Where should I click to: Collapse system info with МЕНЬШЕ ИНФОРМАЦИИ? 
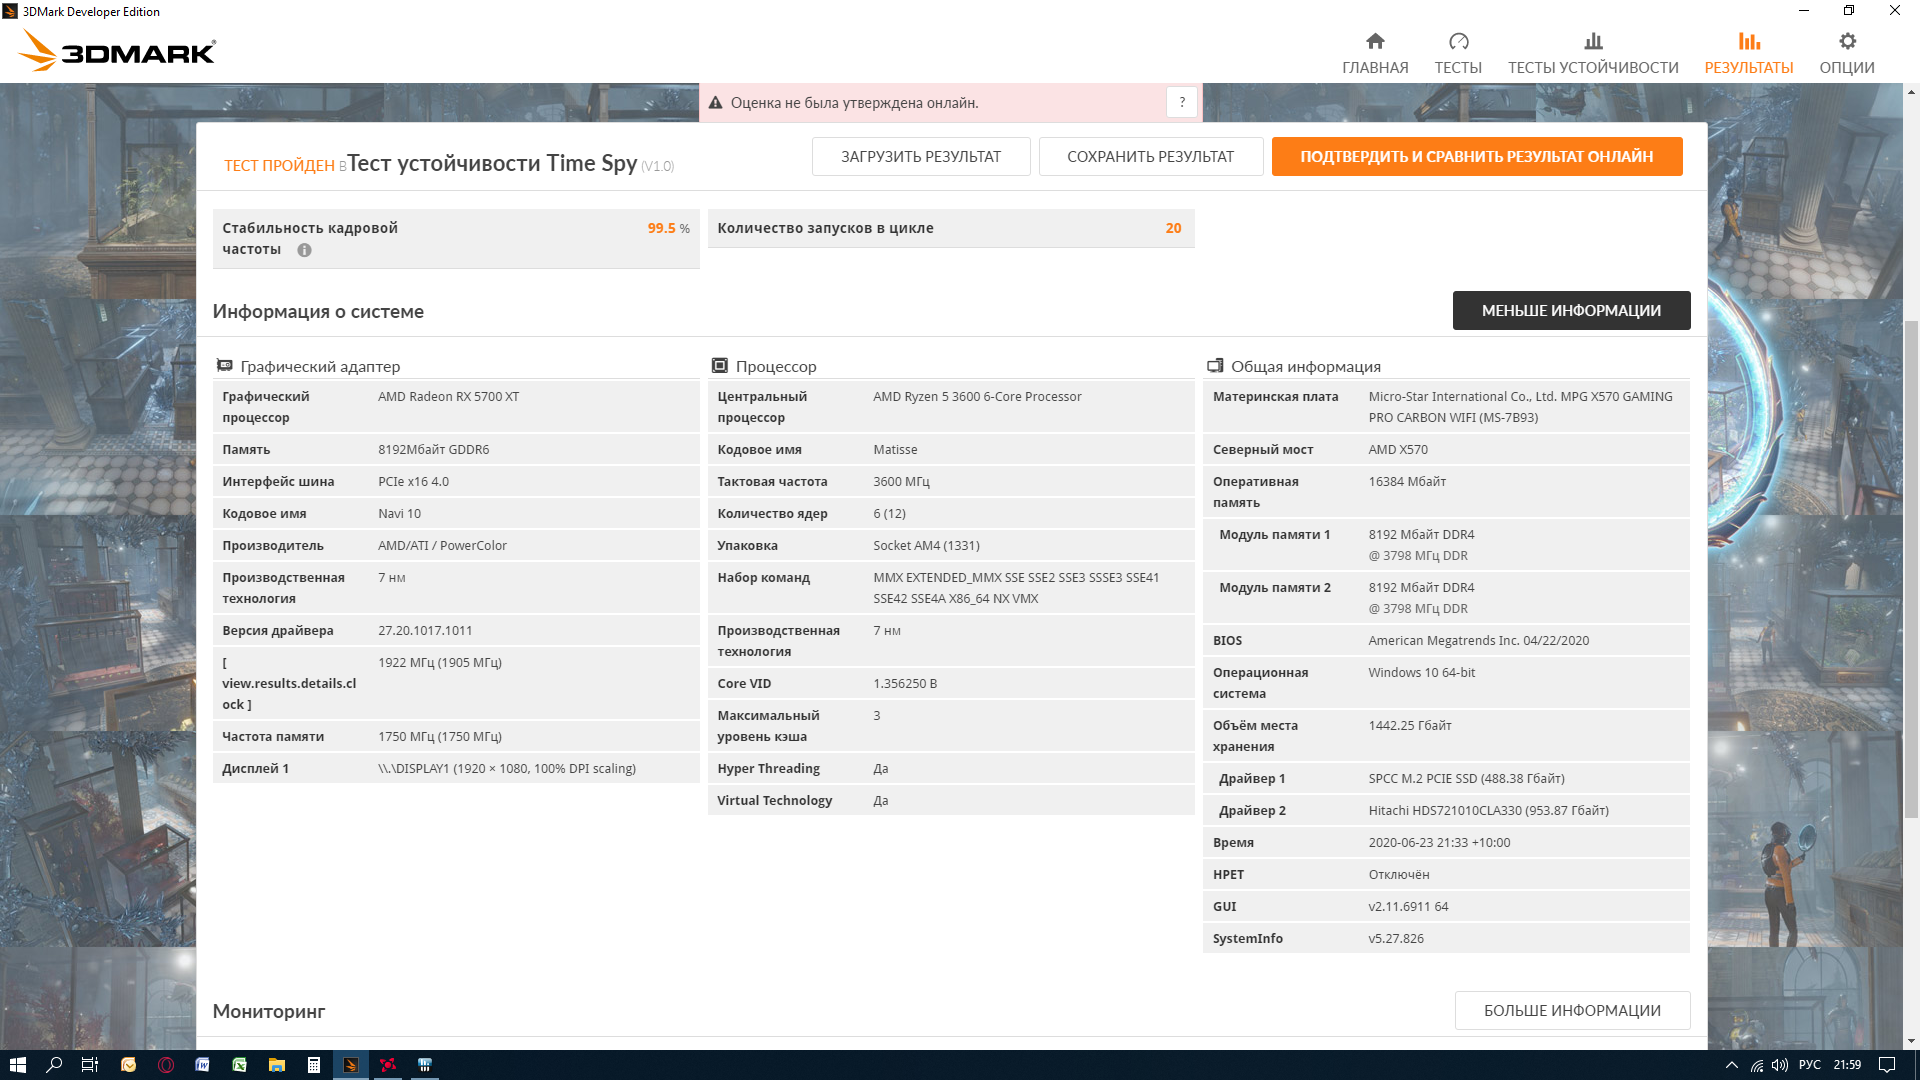click(1571, 311)
